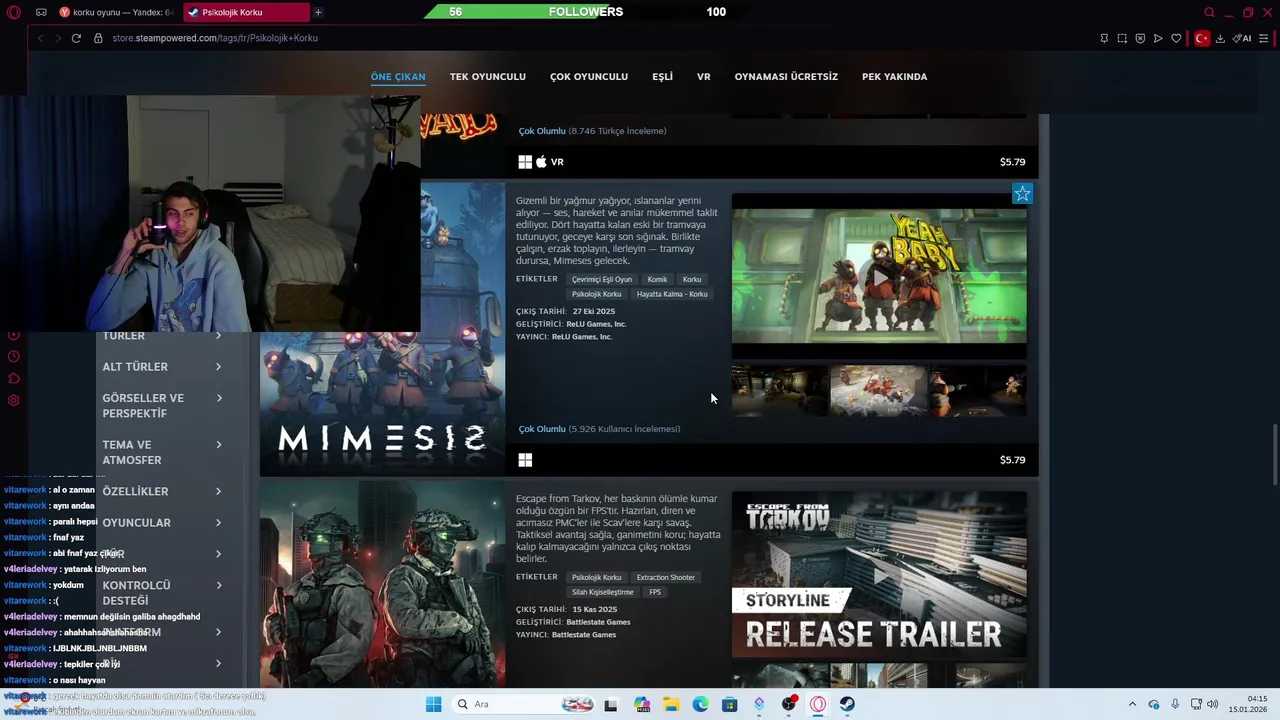Open OYNAMASI ÜCRETSİZ tab
The image size is (1280, 720).
click(786, 77)
